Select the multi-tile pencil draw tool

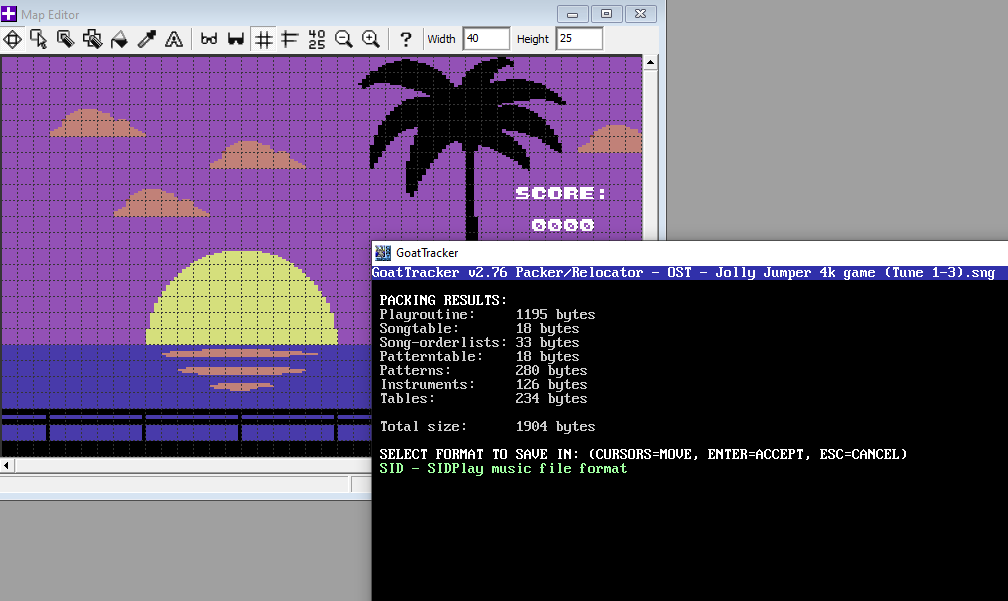pyautogui.click(x=93, y=39)
